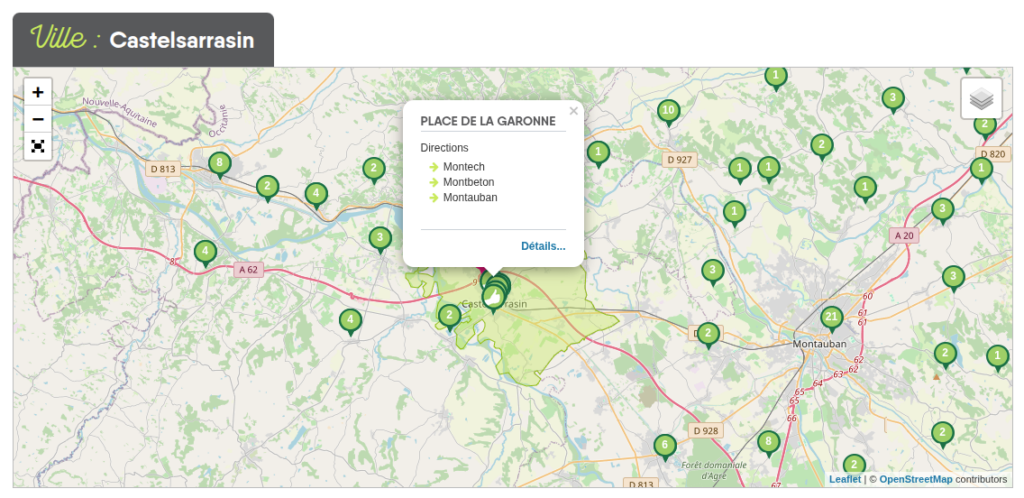Viewport: 1024px width, 498px height.
Task: Click marker 4 above the A 62 label
Action: [x=205, y=251]
